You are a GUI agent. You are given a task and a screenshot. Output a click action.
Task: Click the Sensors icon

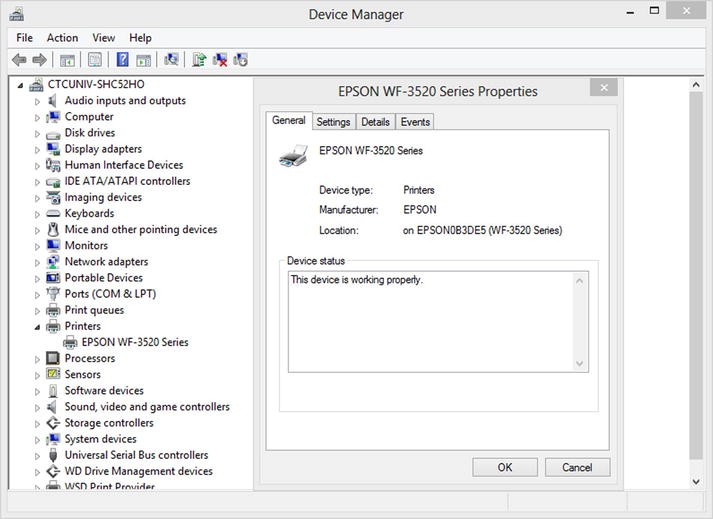point(53,374)
